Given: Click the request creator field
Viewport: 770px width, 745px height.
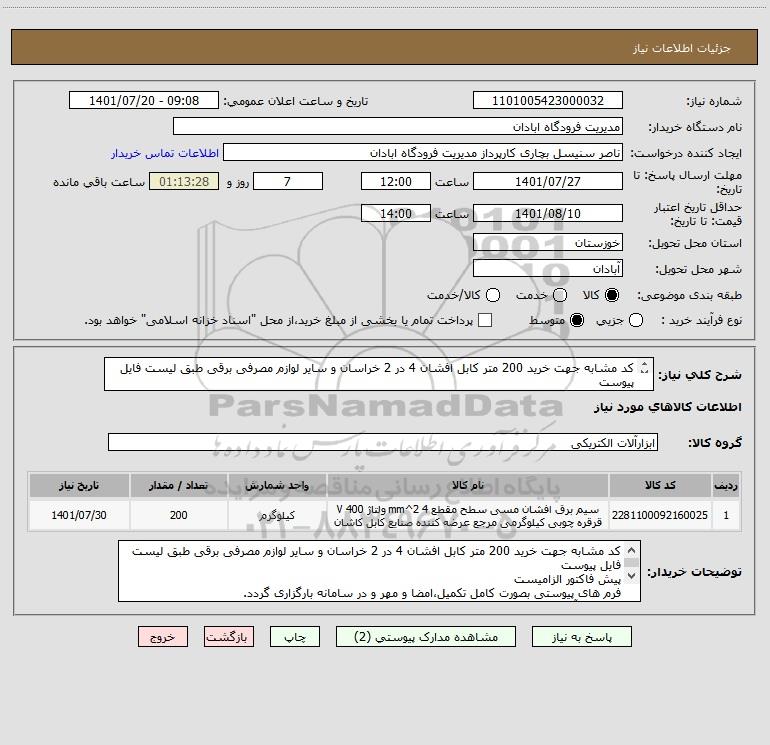Looking at the screenshot, I should [x=423, y=153].
